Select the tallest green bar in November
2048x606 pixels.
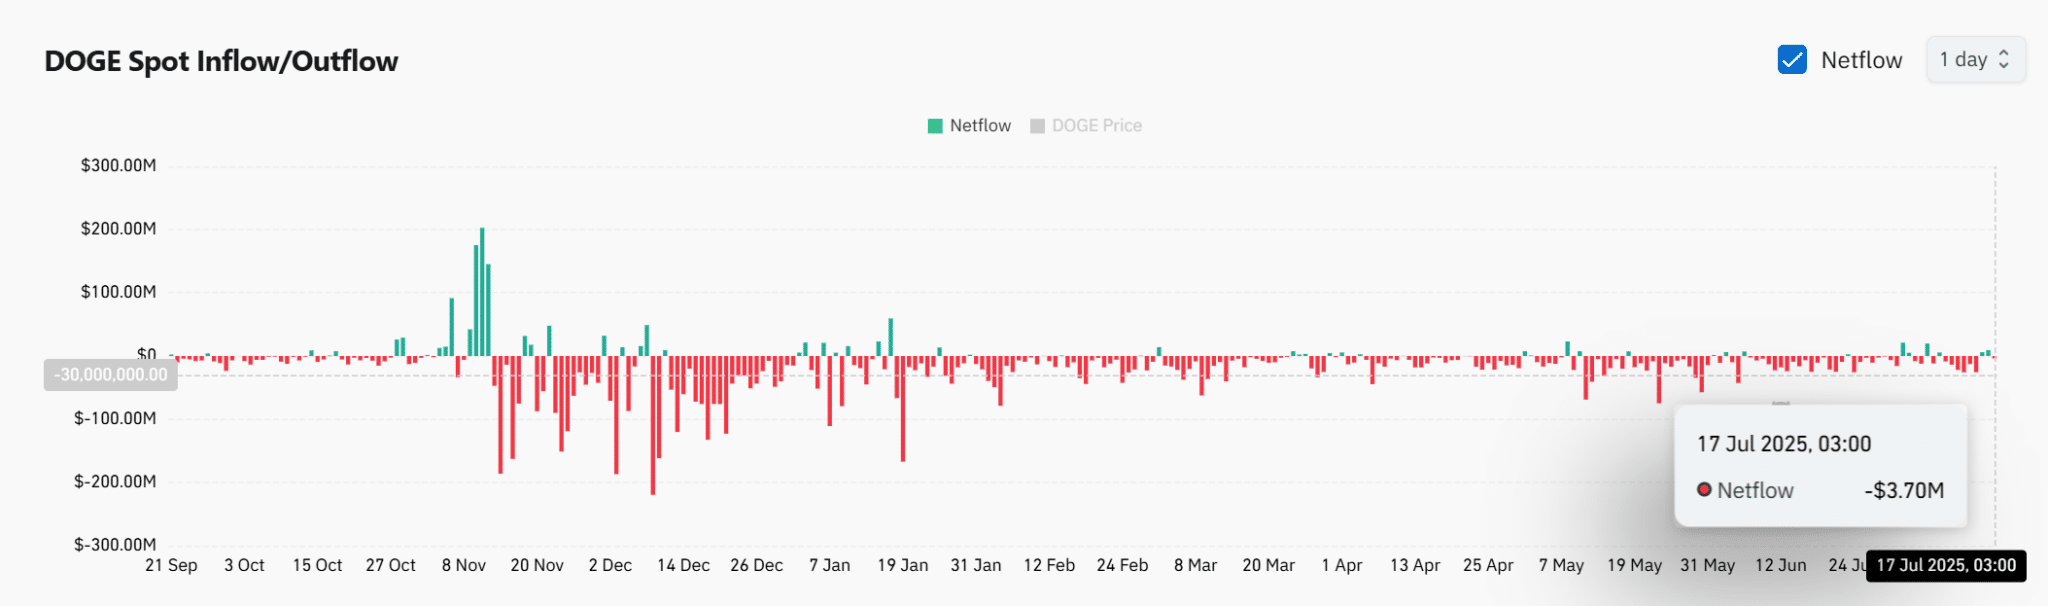482,290
